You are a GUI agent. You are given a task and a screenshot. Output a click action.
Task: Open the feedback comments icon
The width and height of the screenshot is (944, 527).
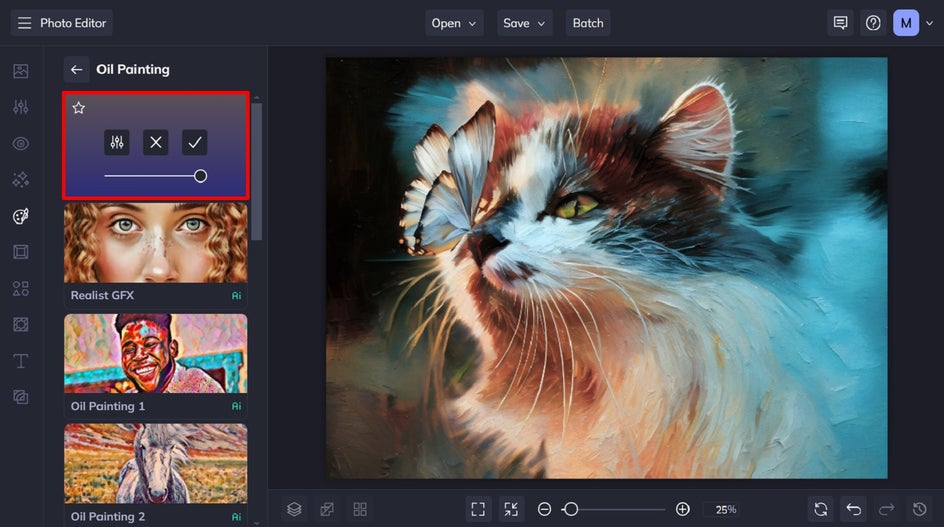[x=840, y=23]
